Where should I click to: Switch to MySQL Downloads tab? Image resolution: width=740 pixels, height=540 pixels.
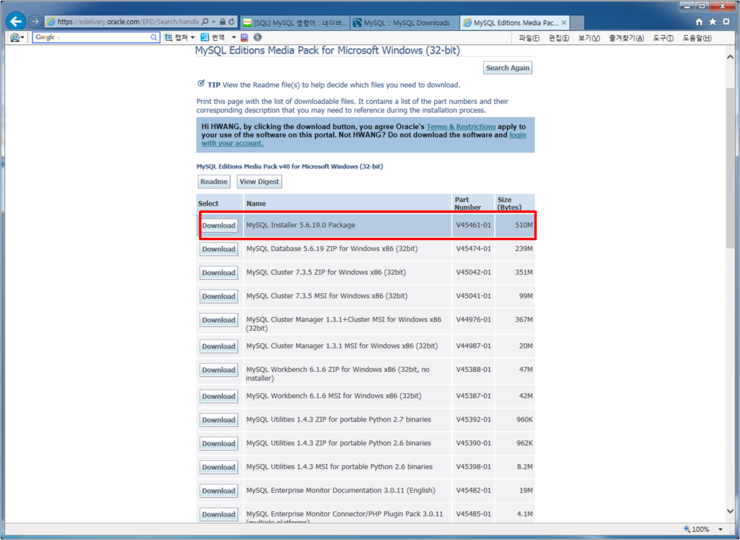405,23
